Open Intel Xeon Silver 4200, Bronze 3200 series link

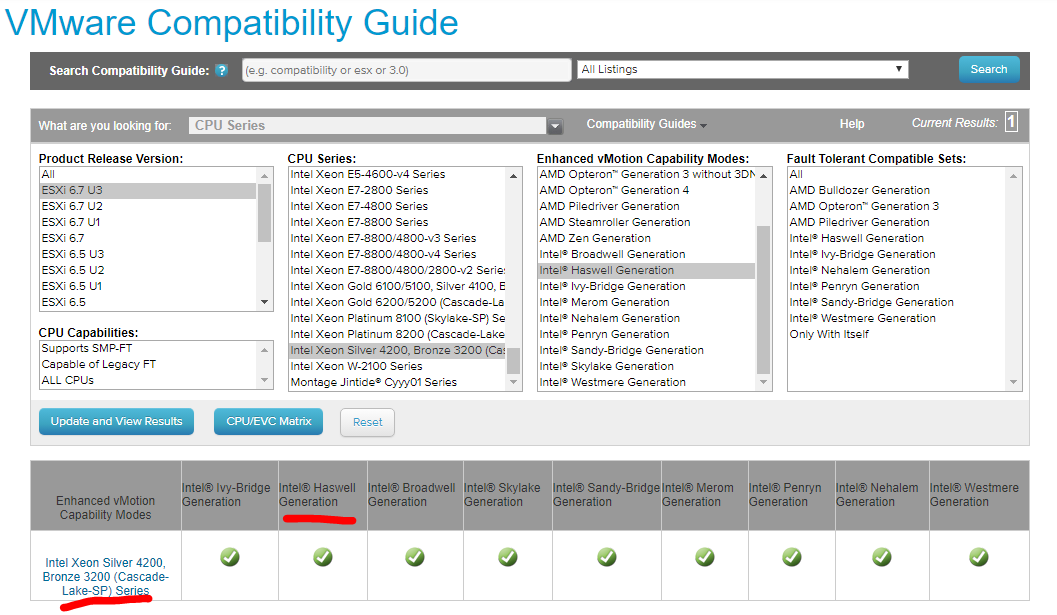[x=105, y=577]
